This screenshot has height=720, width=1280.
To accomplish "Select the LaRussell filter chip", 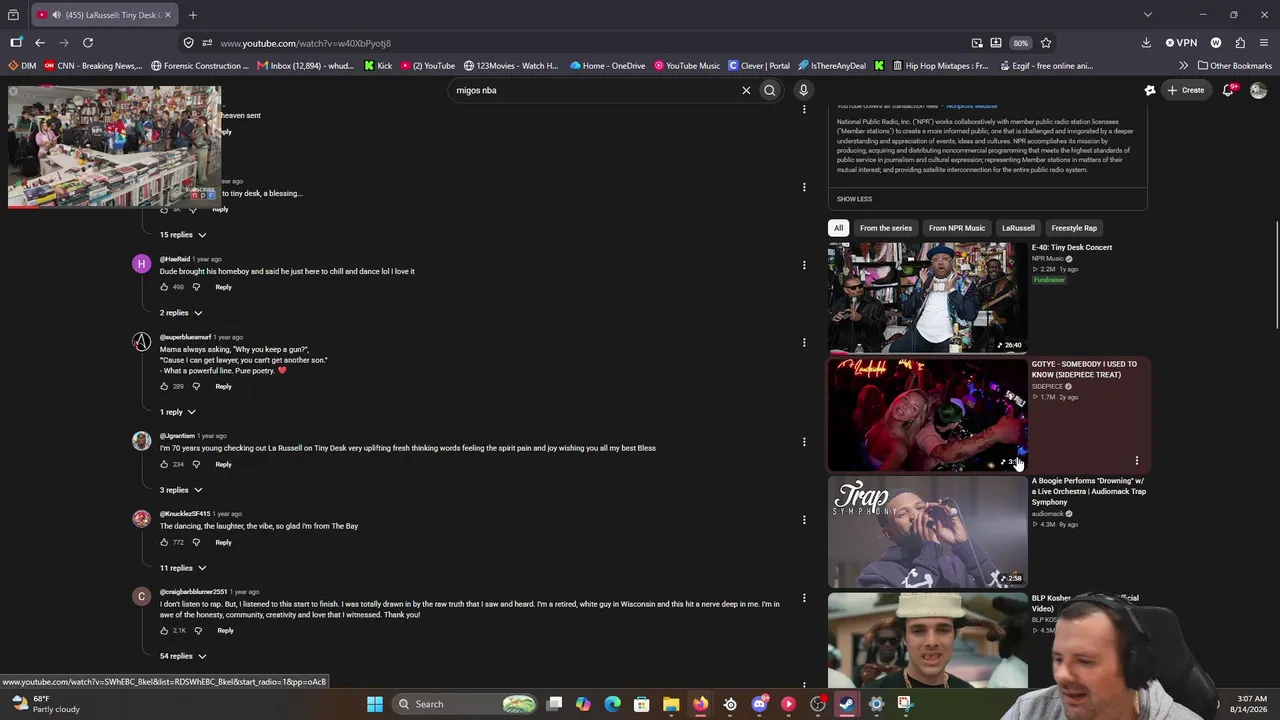I will pos(1018,228).
